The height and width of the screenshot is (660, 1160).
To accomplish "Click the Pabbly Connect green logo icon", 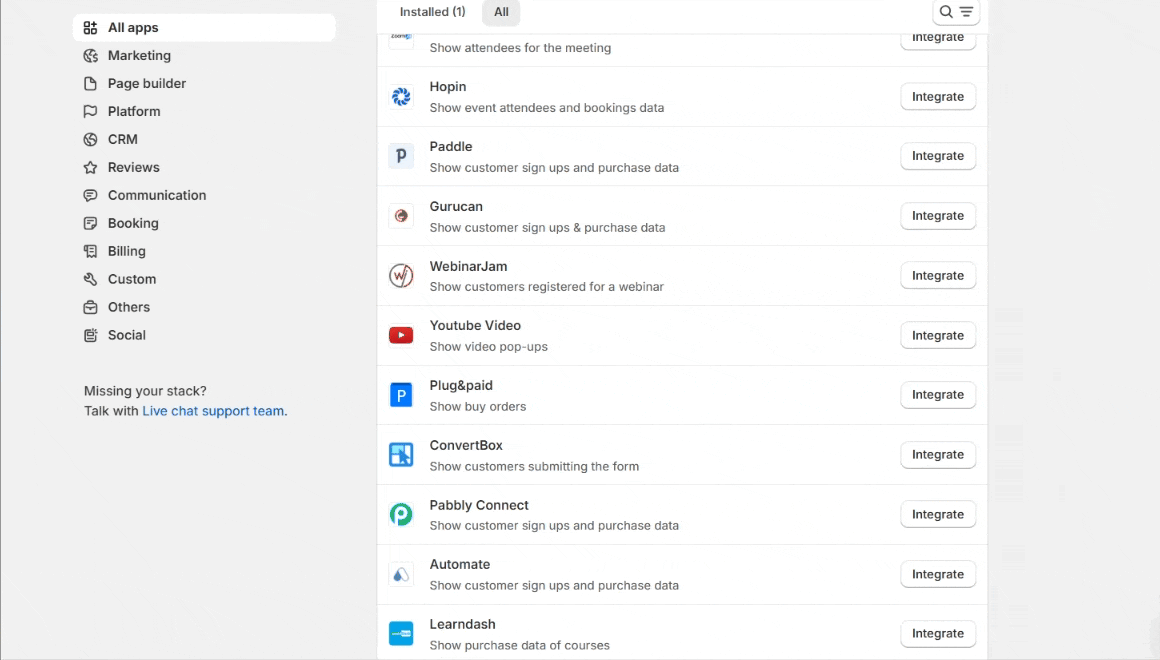I will pos(401,515).
